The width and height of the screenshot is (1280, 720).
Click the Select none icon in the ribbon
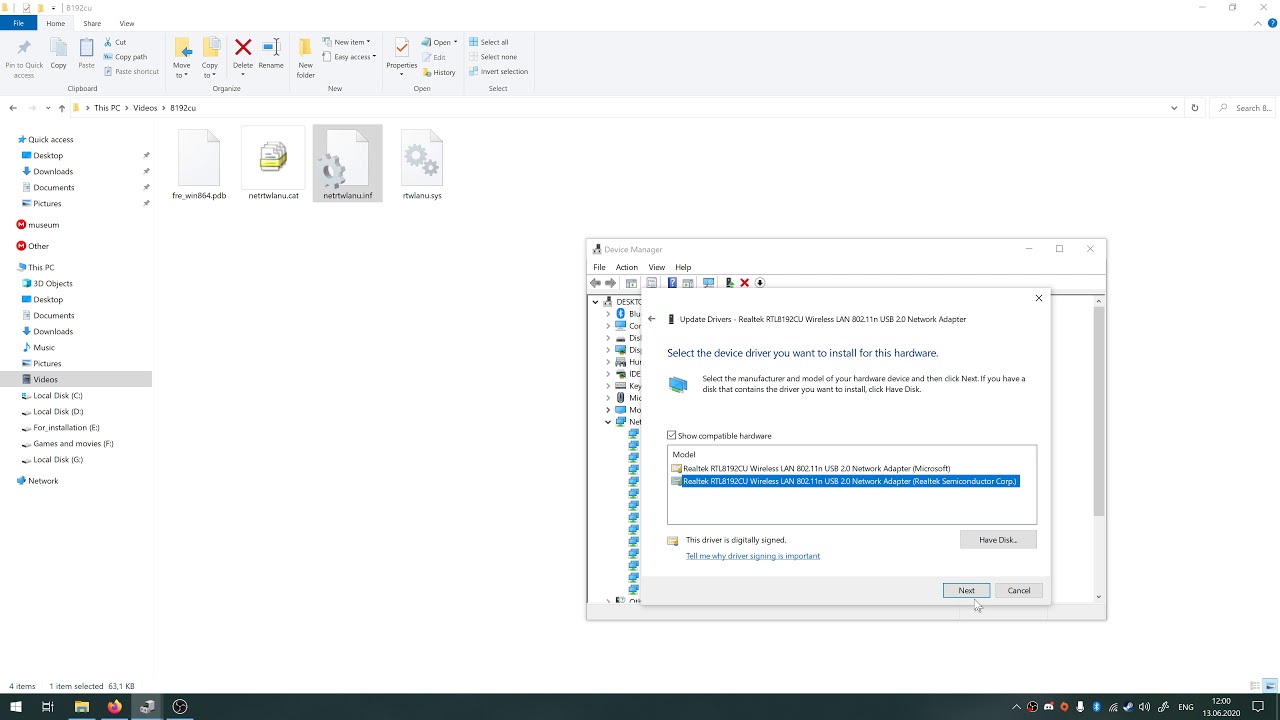click(474, 57)
